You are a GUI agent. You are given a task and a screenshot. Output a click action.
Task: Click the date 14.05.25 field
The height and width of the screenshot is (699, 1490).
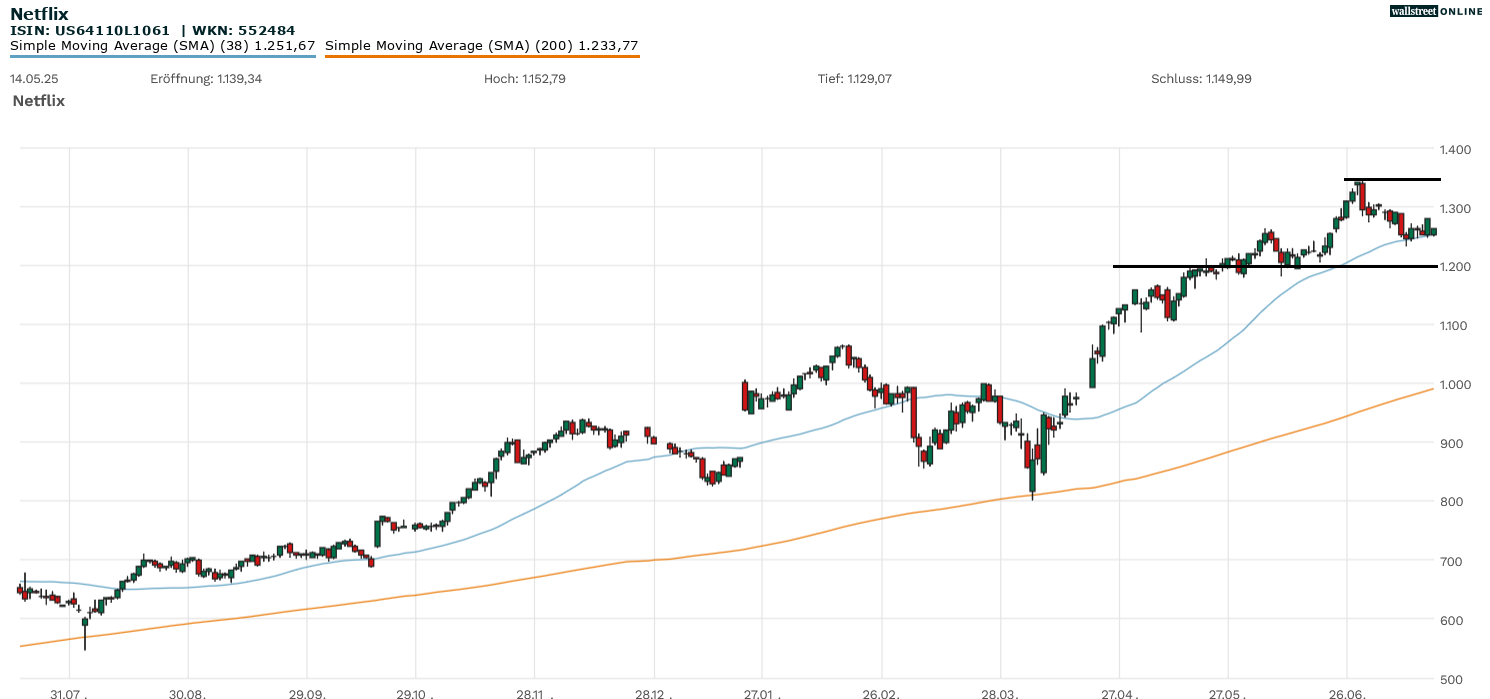point(33,78)
